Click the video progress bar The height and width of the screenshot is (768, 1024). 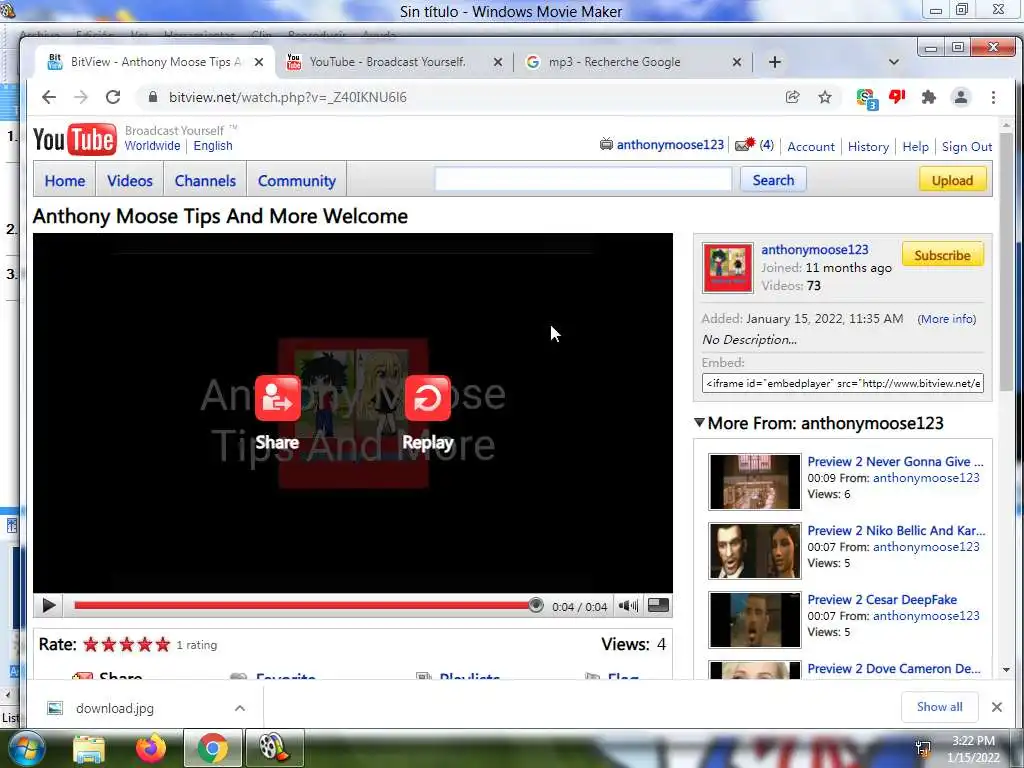[x=304, y=605]
